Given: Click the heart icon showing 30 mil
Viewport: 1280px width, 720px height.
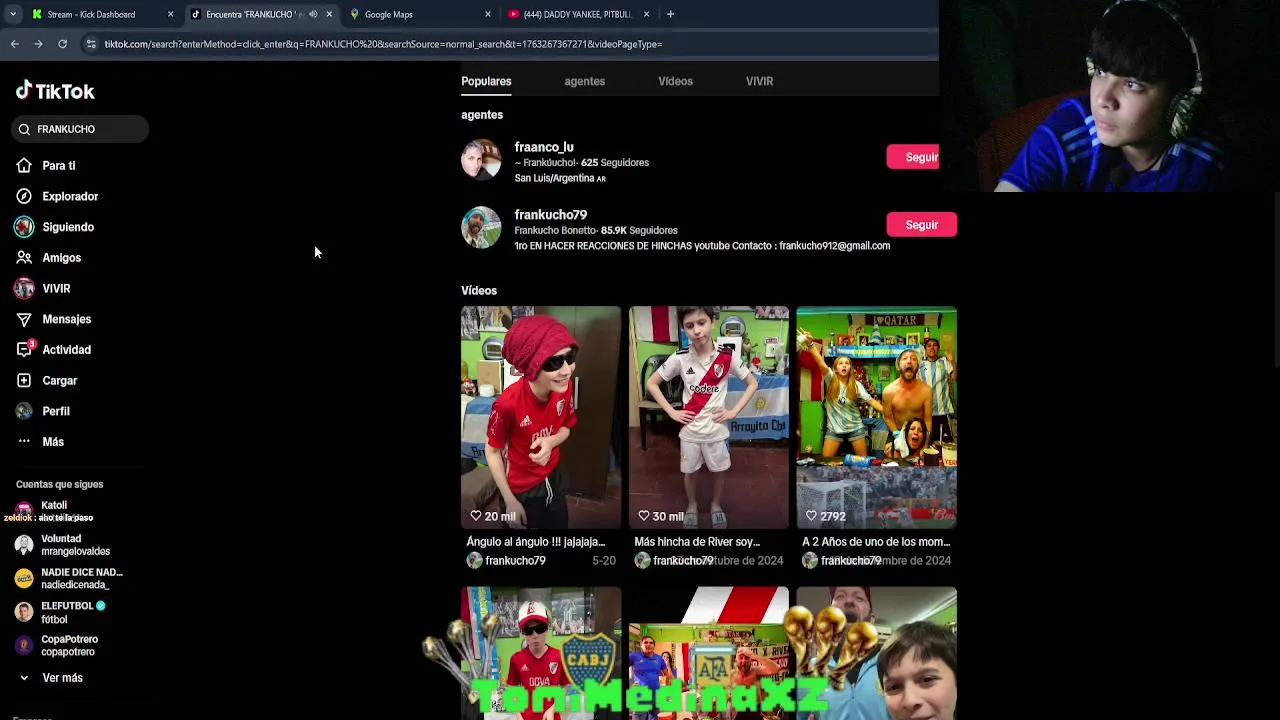Looking at the screenshot, I should (x=644, y=516).
